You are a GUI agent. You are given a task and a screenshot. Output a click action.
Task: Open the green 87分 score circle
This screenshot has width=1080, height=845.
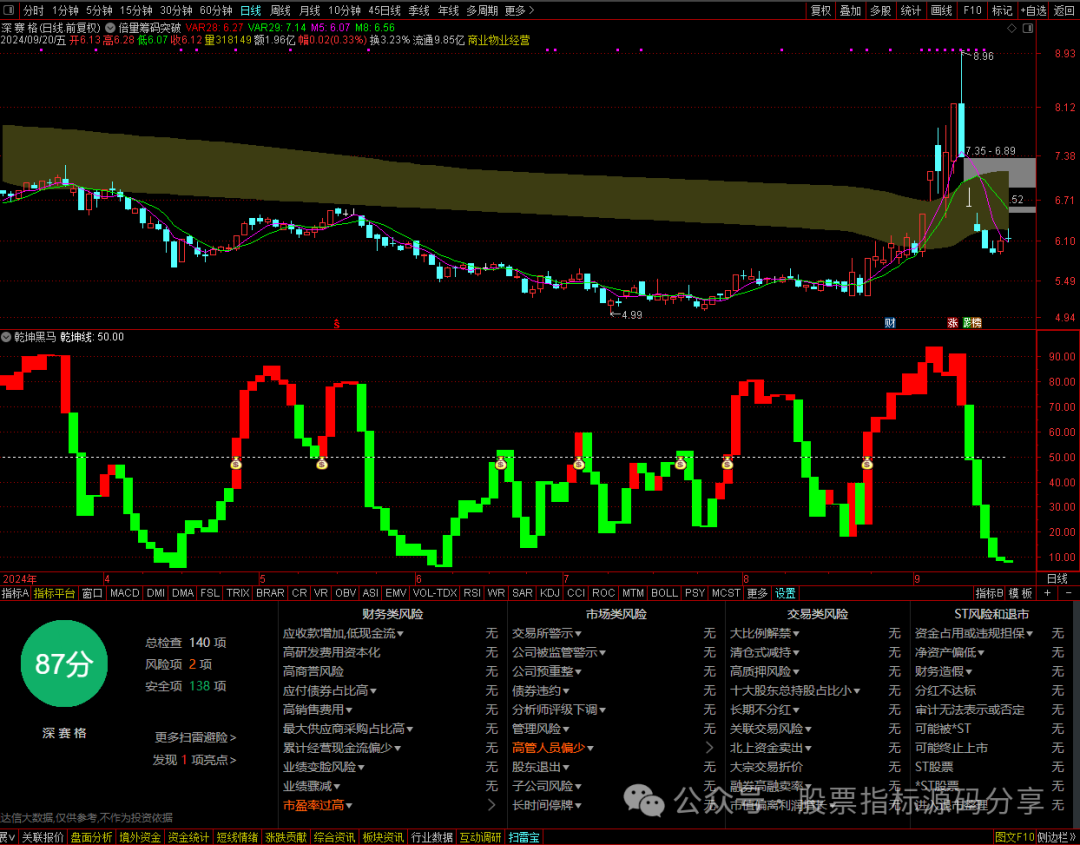(x=64, y=664)
